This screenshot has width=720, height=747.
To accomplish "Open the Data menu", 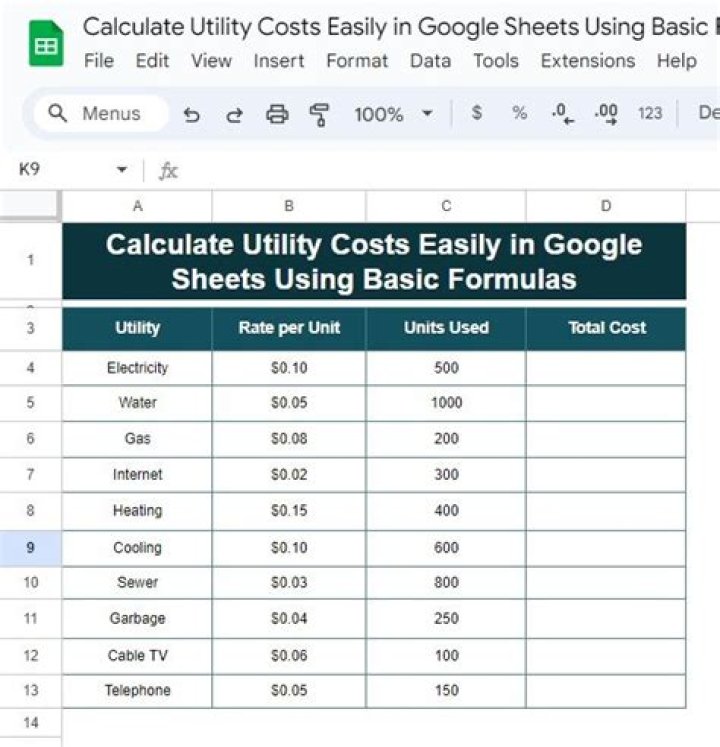I will [x=430, y=61].
